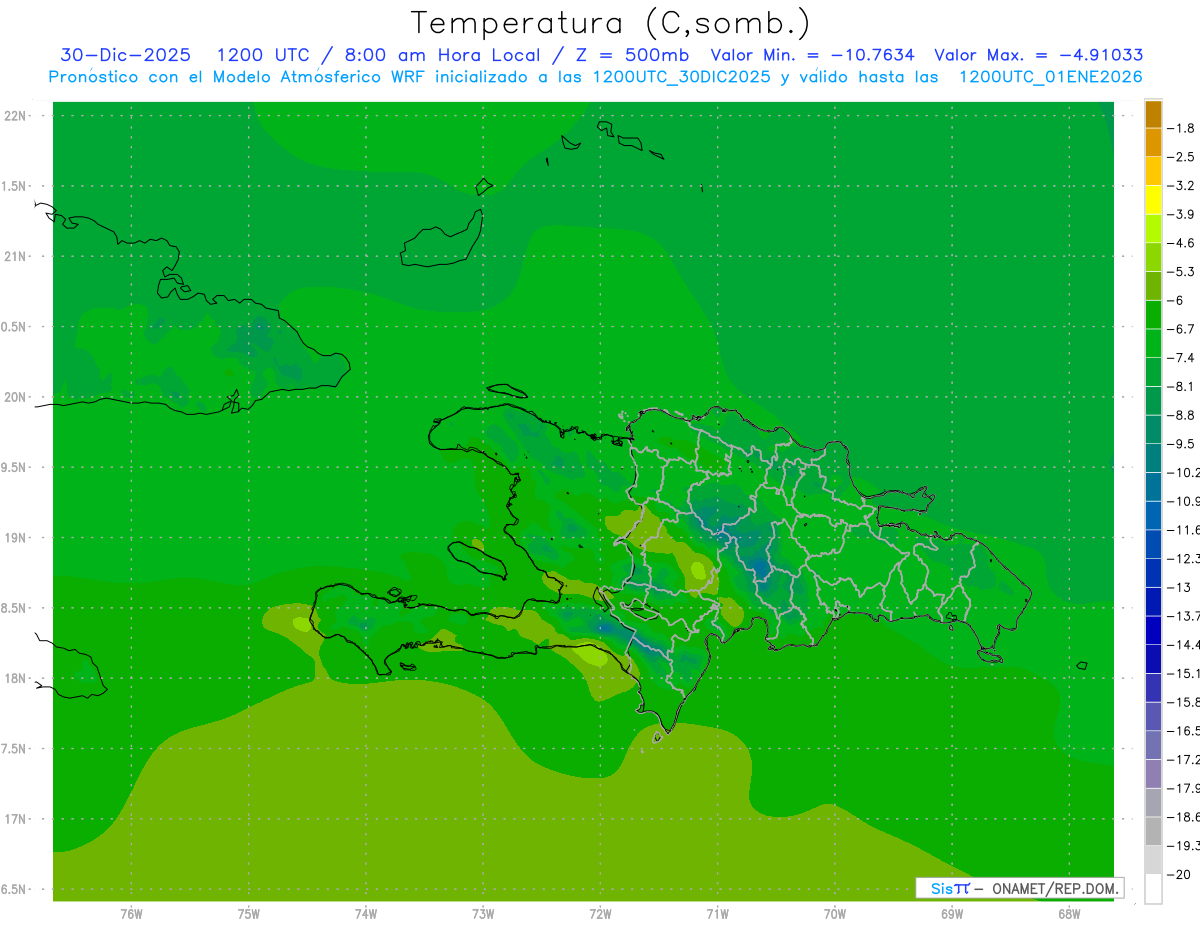Click the dark blue legend swatch above -14.4
The width and height of the screenshot is (1200, 927).
[x=1153, y=630]
